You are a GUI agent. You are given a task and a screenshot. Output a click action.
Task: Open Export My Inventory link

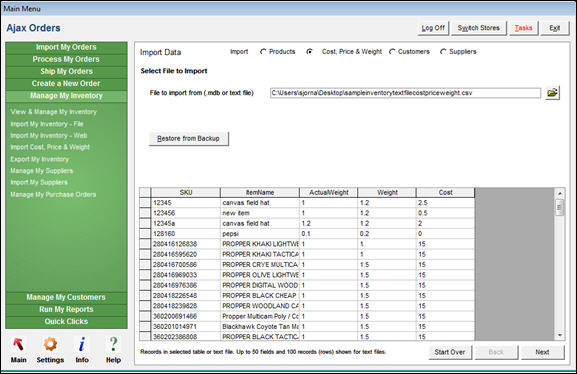(x=39, y=159)
